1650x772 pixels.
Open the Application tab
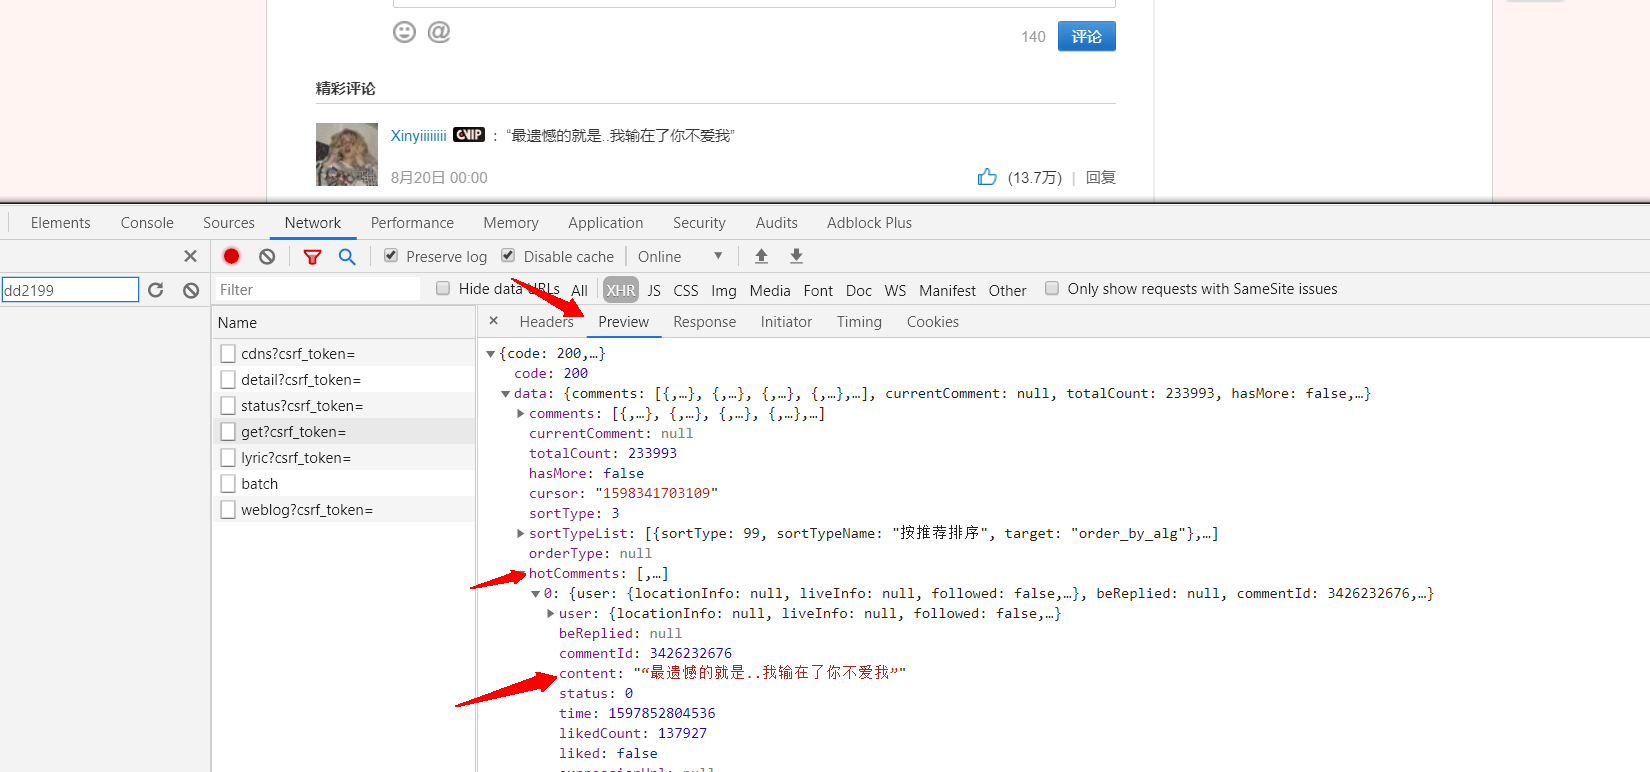606,222
